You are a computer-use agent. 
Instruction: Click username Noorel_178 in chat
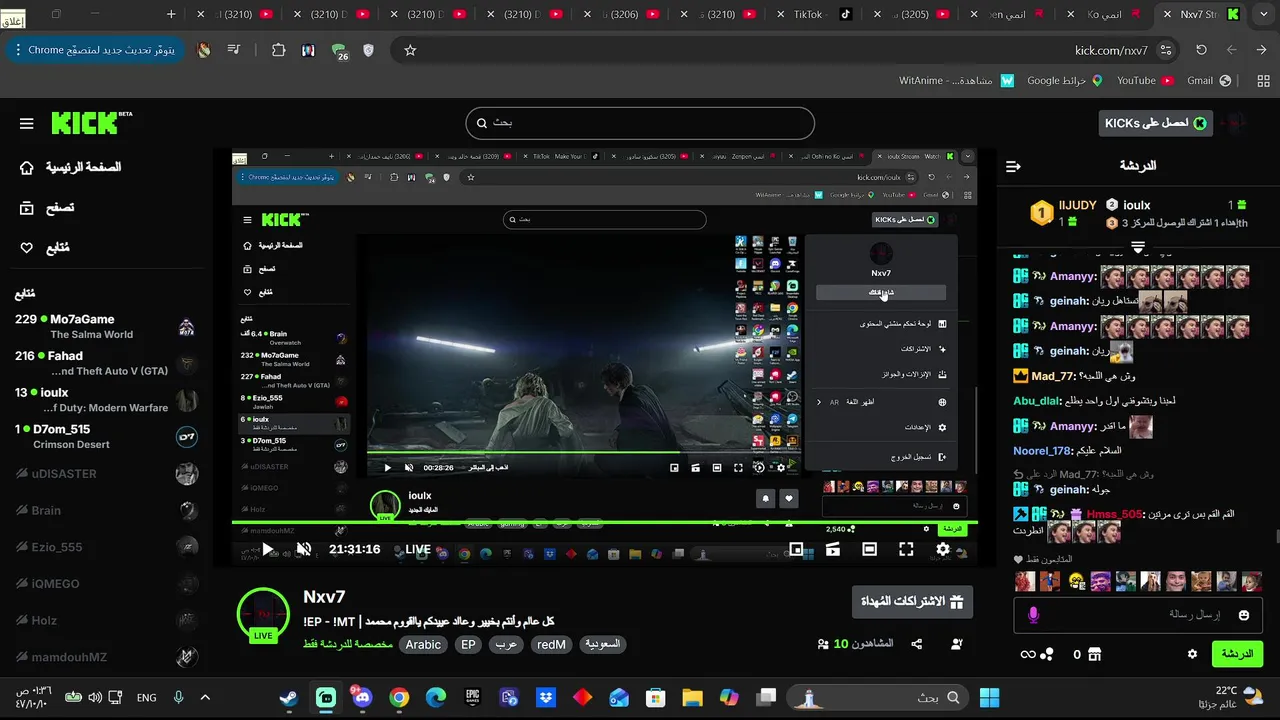[x=1042, y=451]
